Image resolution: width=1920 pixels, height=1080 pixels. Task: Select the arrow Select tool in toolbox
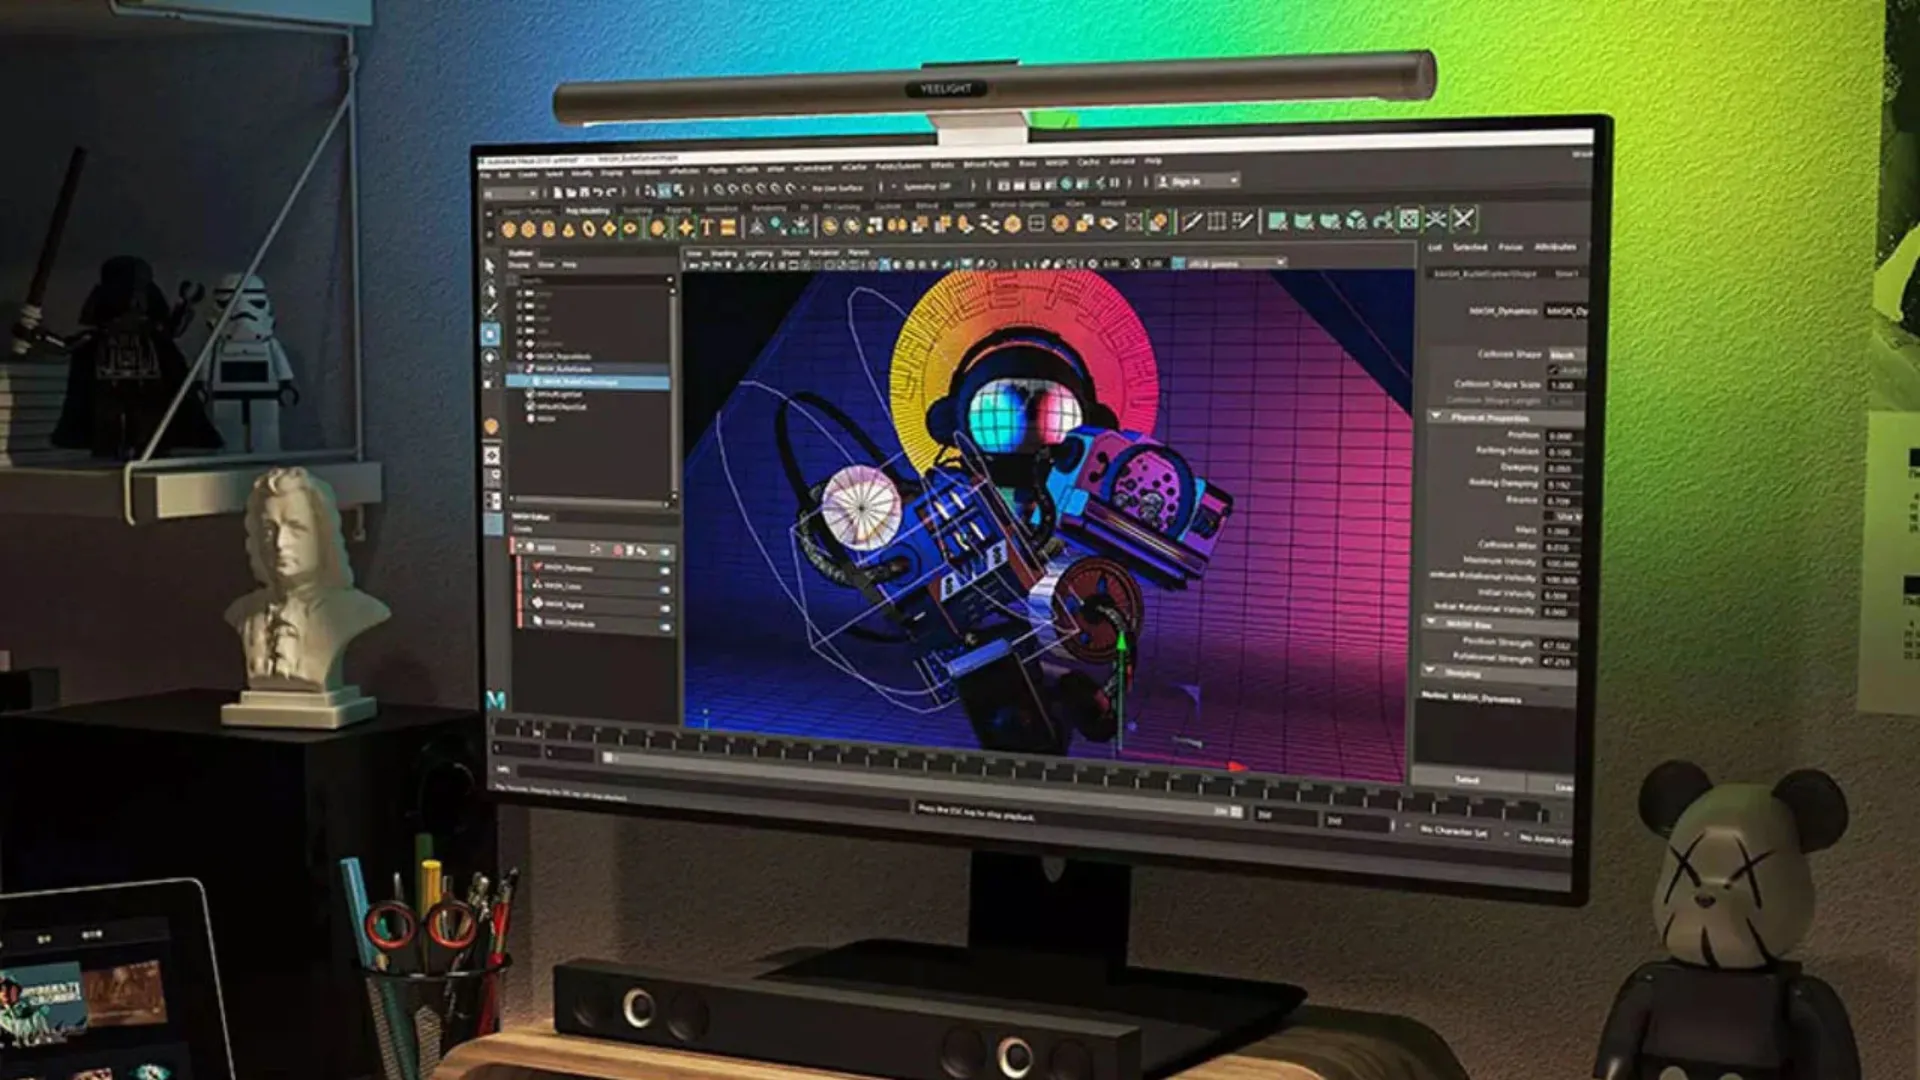[x=489, y=266]
